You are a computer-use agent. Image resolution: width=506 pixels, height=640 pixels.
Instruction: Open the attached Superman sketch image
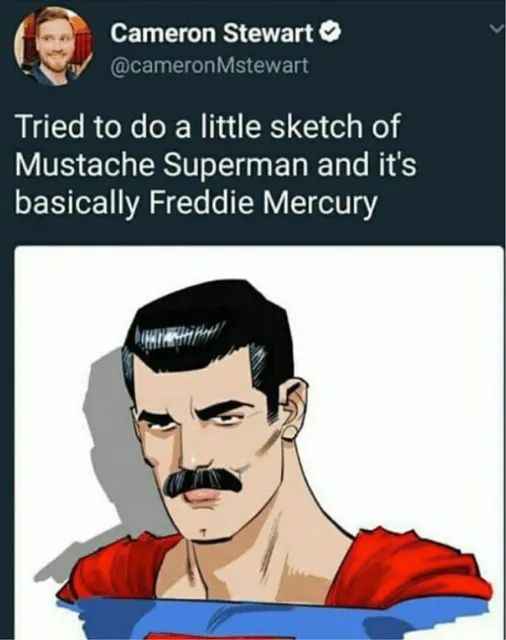click(x=259, y=443)
